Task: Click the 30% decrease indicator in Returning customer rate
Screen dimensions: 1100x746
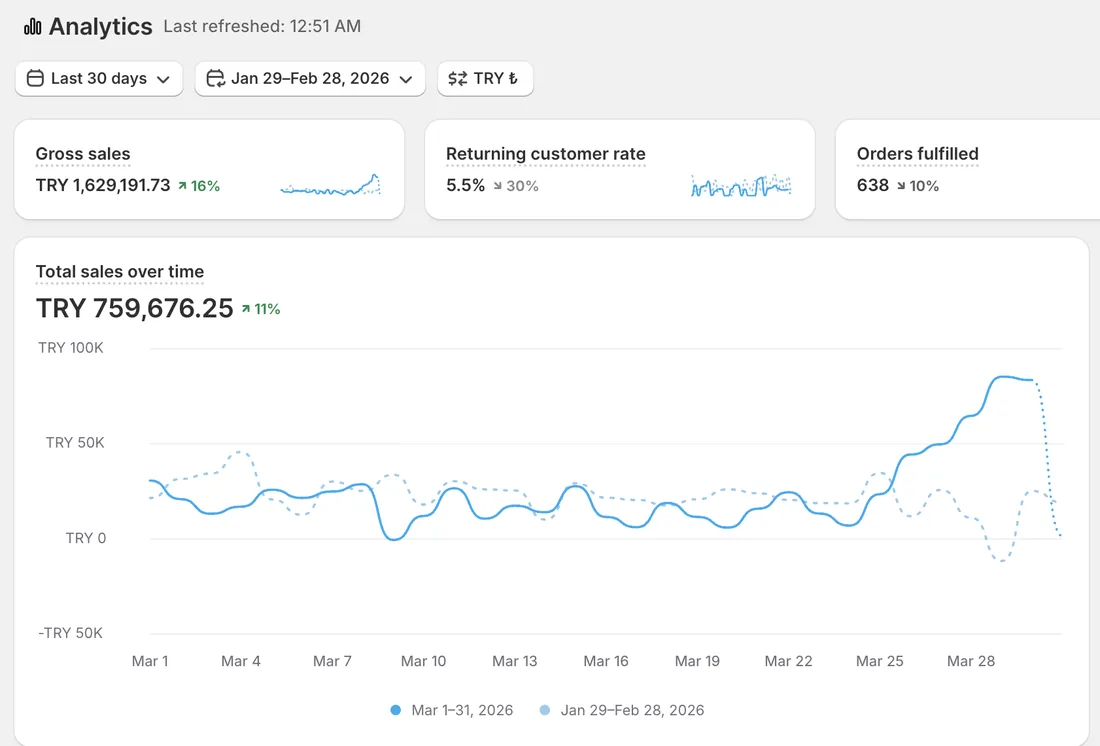Action: [x=516, y=186]
